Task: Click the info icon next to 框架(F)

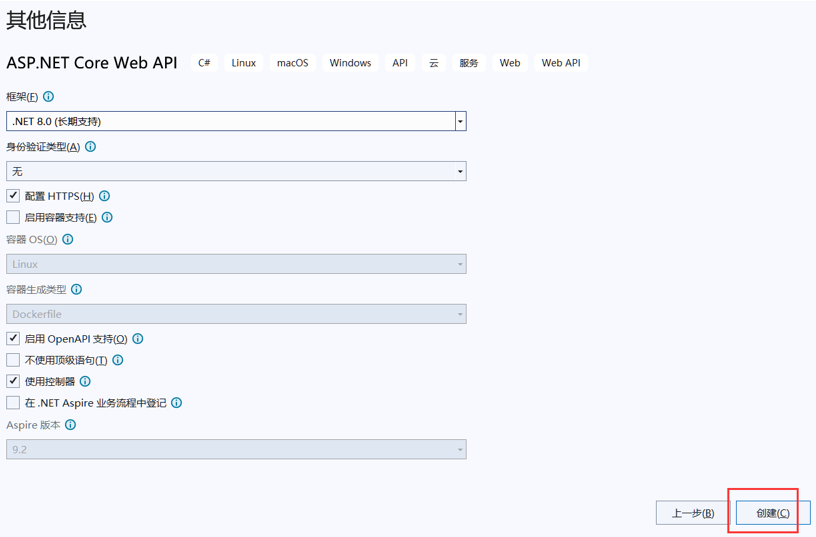Action: coord(48,96)
